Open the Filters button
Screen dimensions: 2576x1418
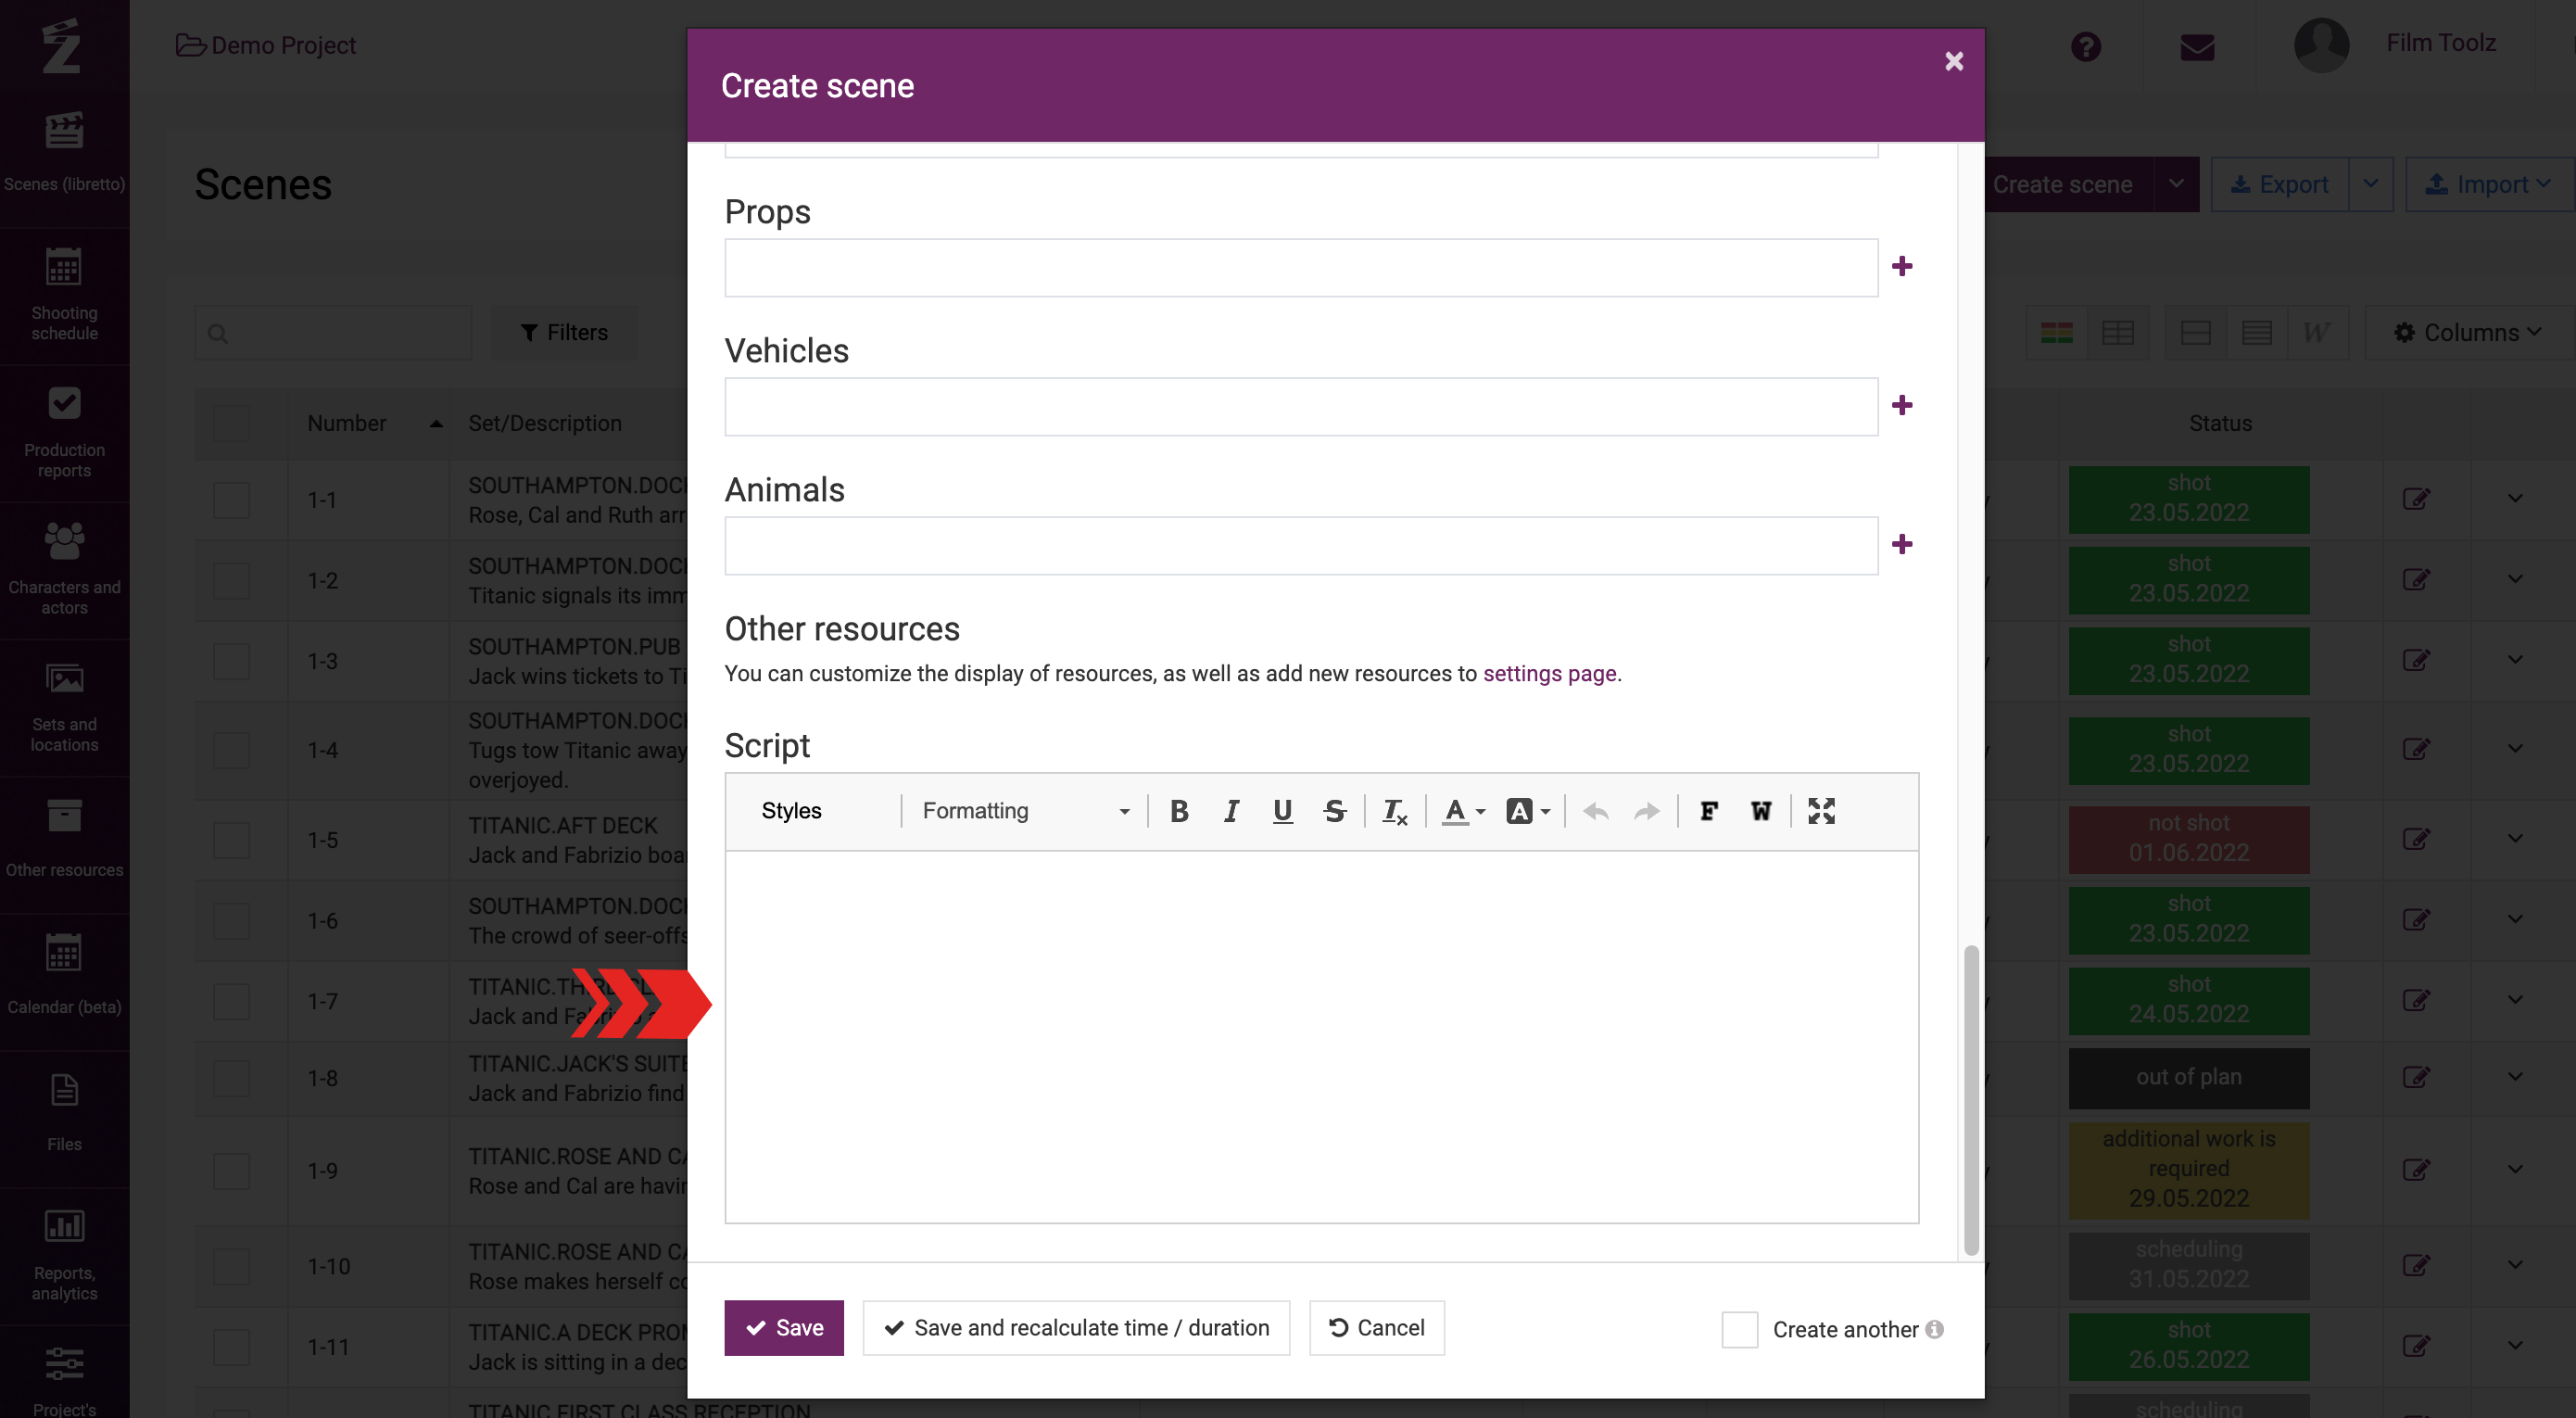(x=564, y=333)
